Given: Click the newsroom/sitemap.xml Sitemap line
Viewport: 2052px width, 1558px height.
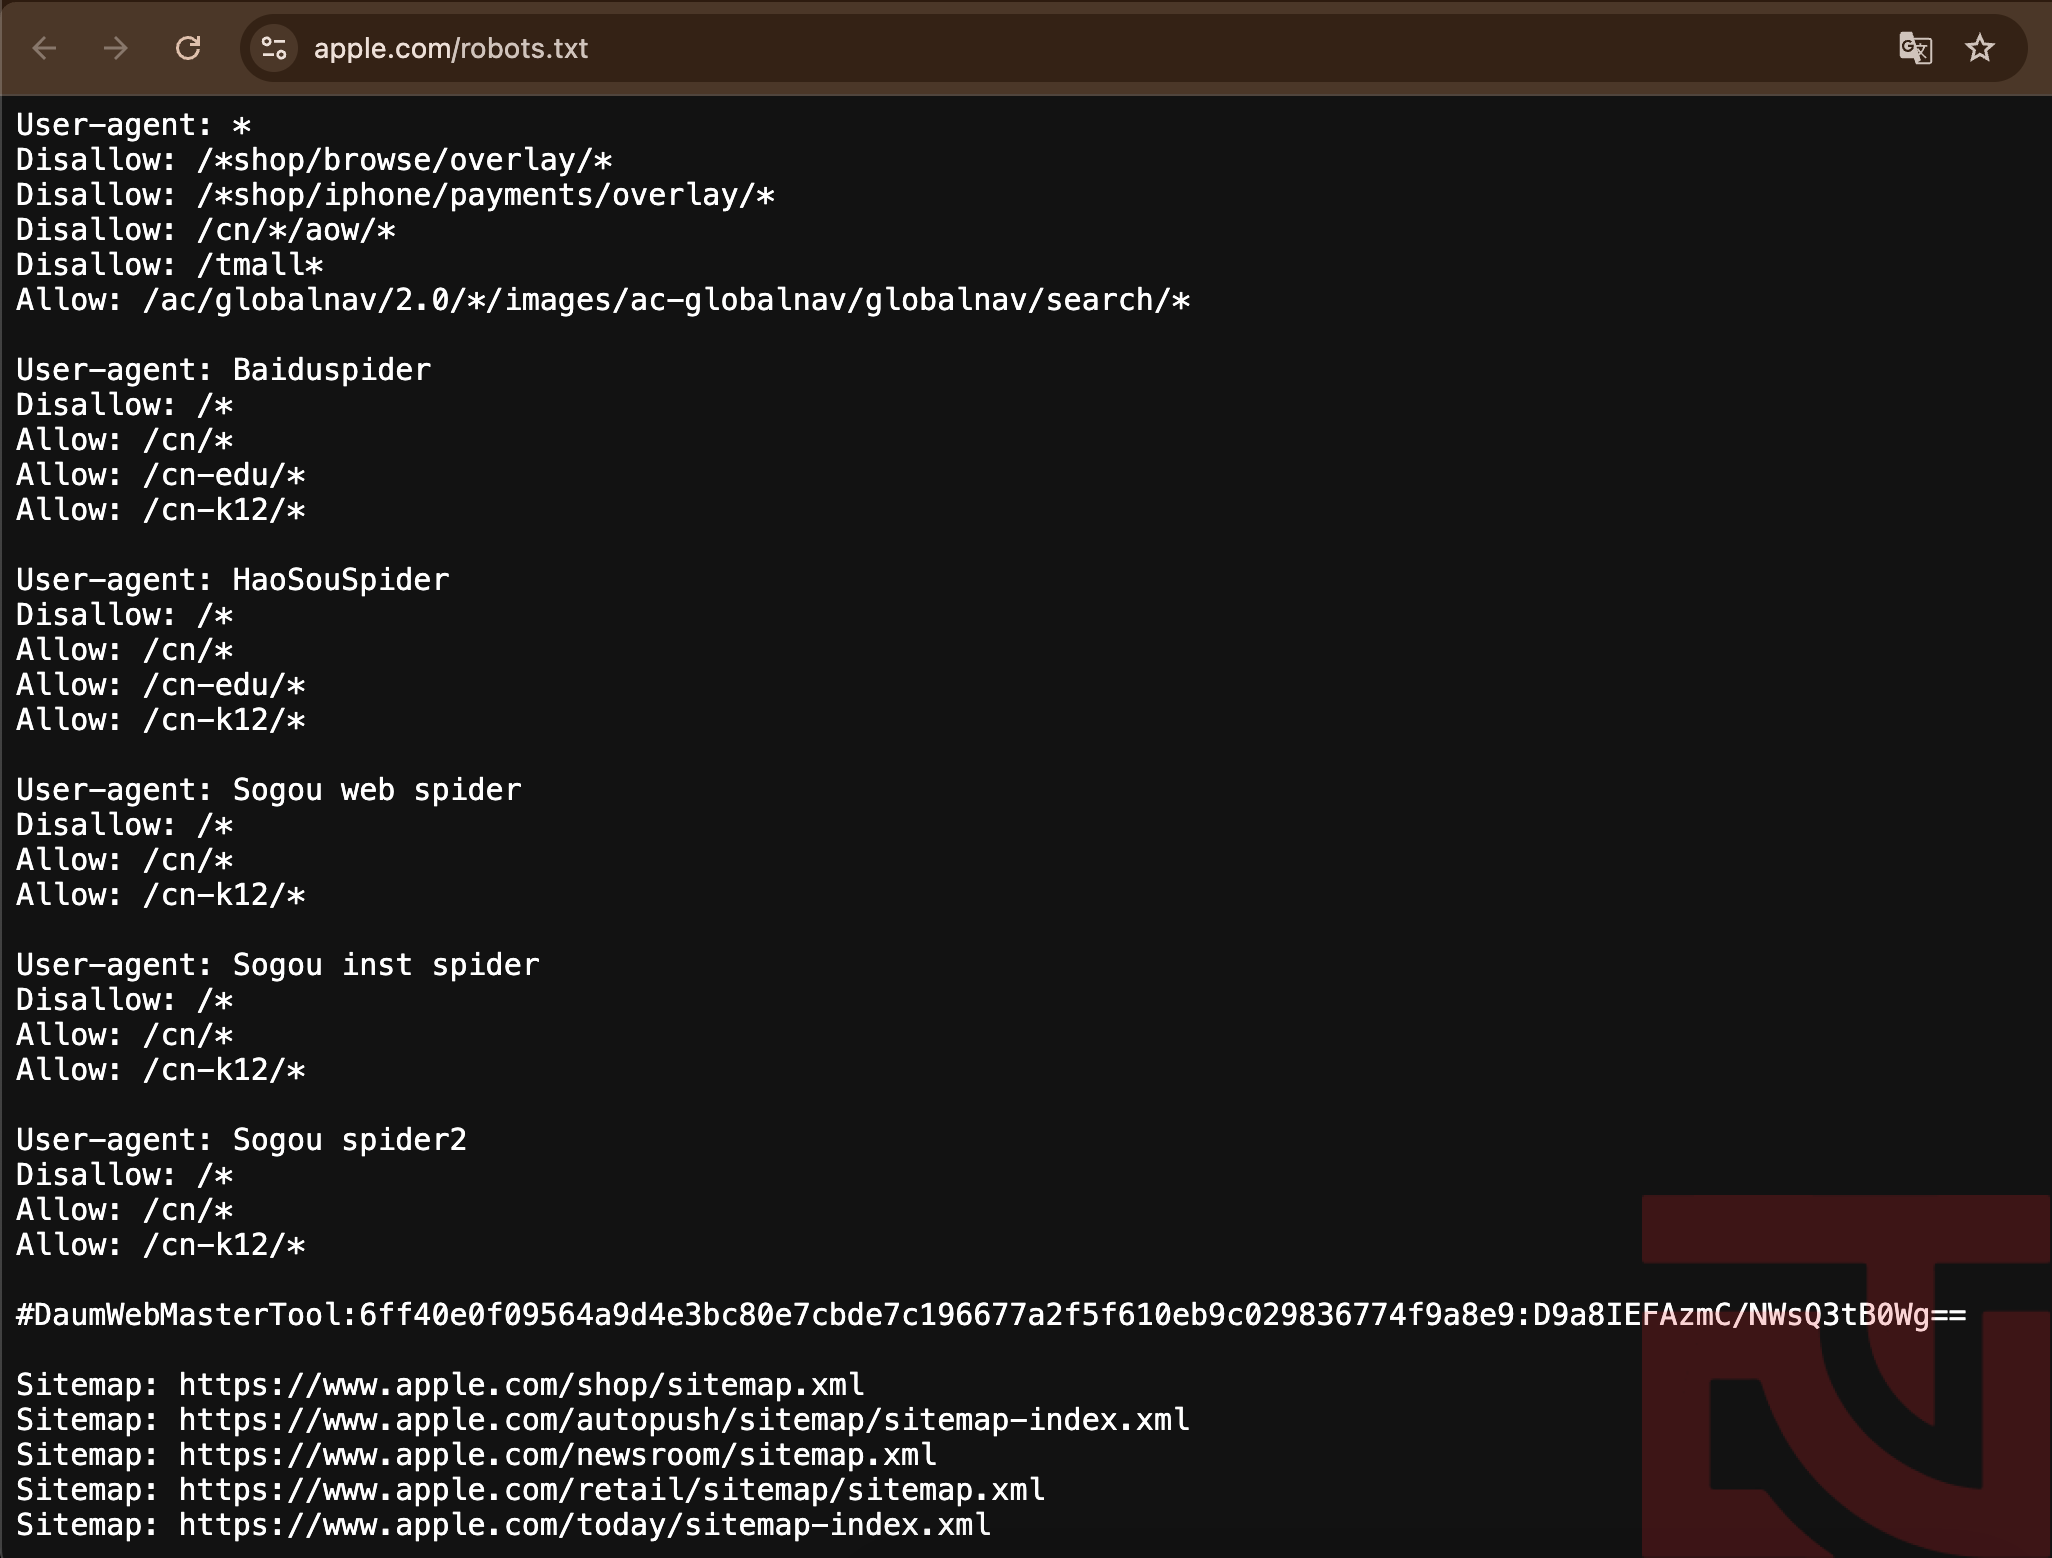Looking at the screenshot, I should pos(477,1455).
